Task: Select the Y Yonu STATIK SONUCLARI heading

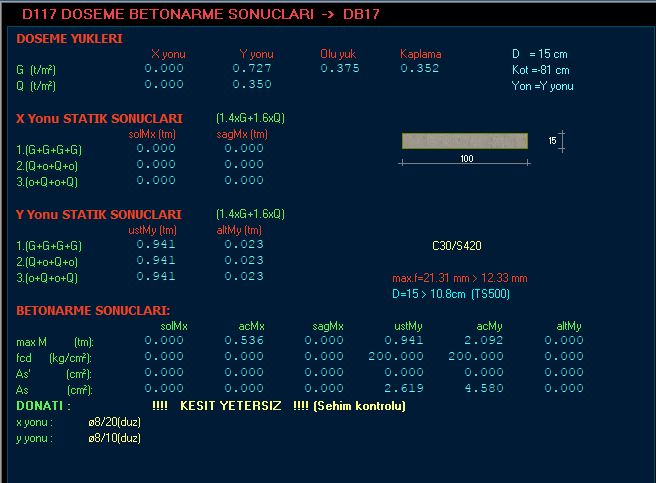Action: [x=99, y=215]
